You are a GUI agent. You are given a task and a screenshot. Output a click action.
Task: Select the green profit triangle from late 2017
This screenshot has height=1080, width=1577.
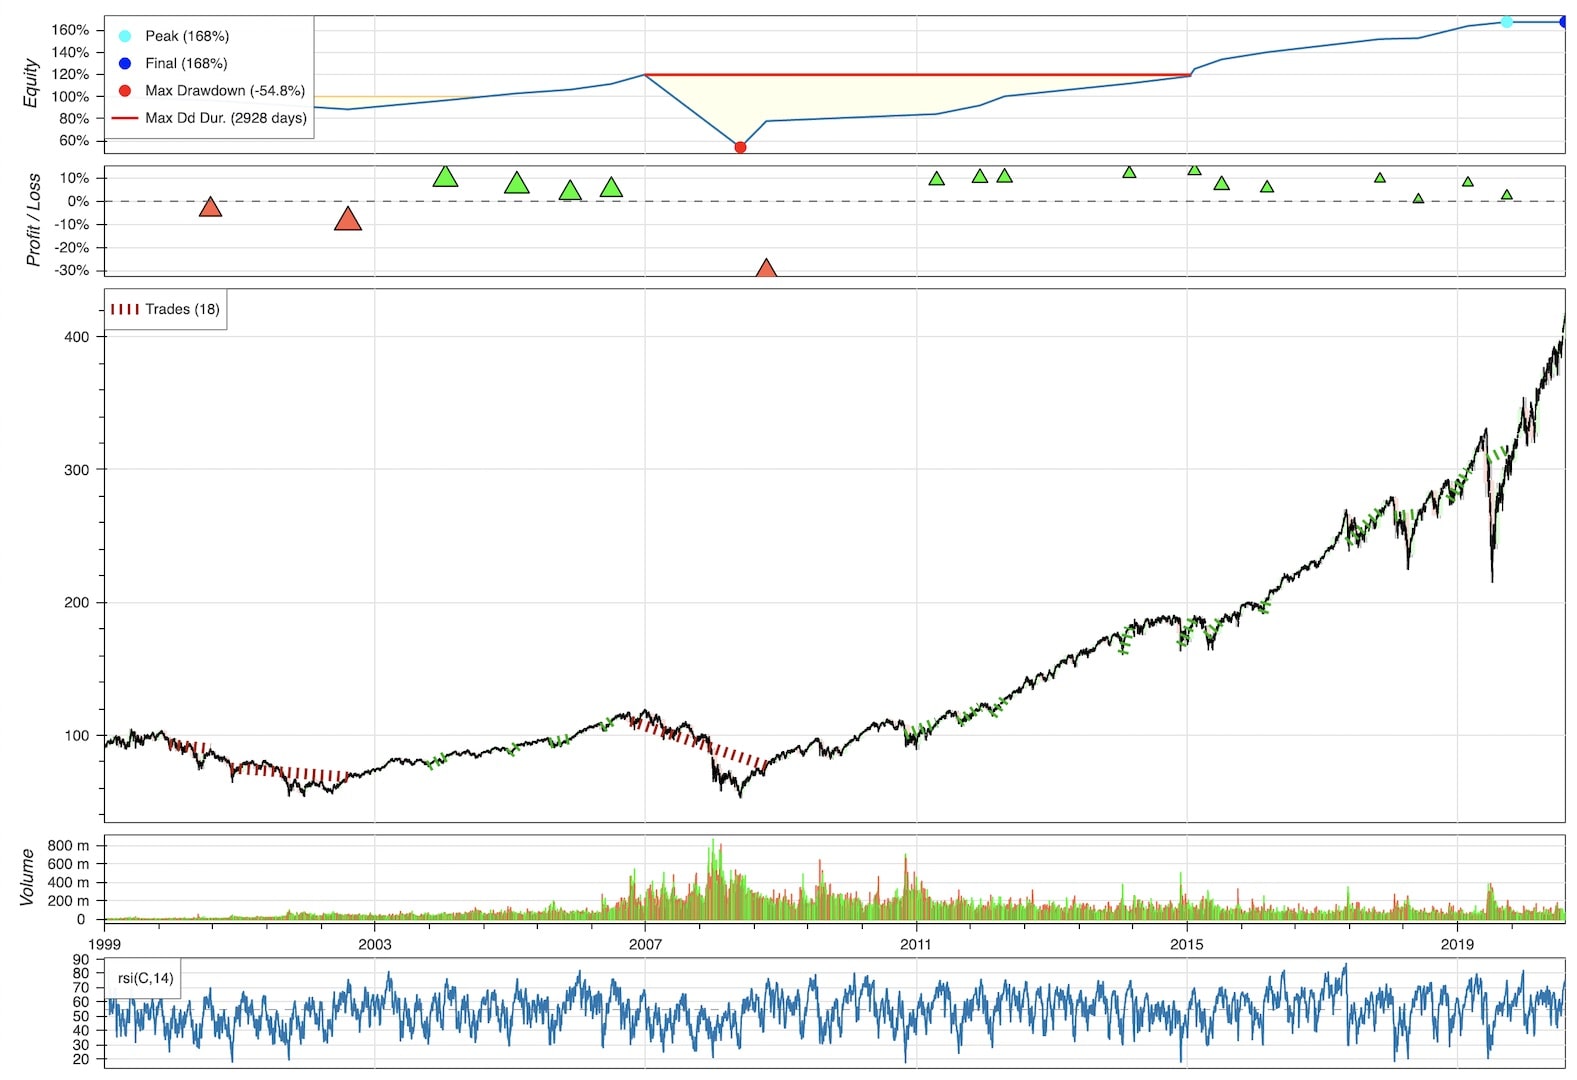point(1380,178)
